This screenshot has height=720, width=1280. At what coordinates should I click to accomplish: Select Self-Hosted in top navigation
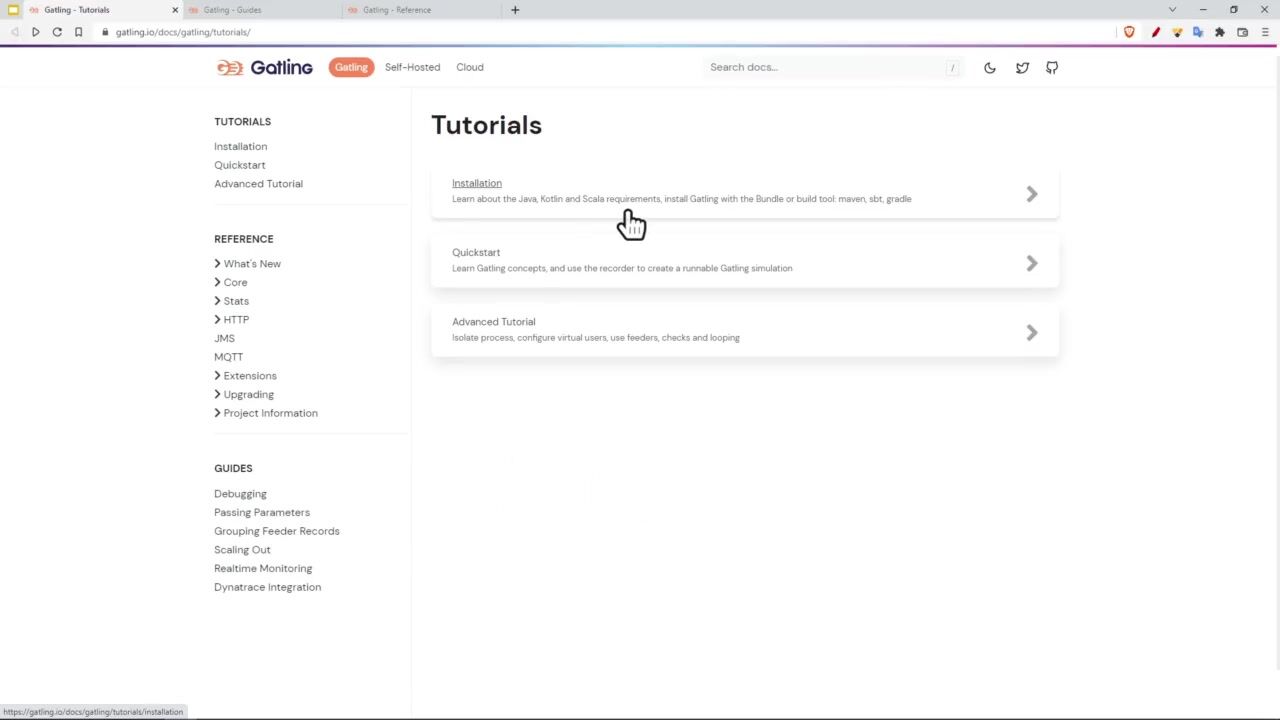click(412, 67)
